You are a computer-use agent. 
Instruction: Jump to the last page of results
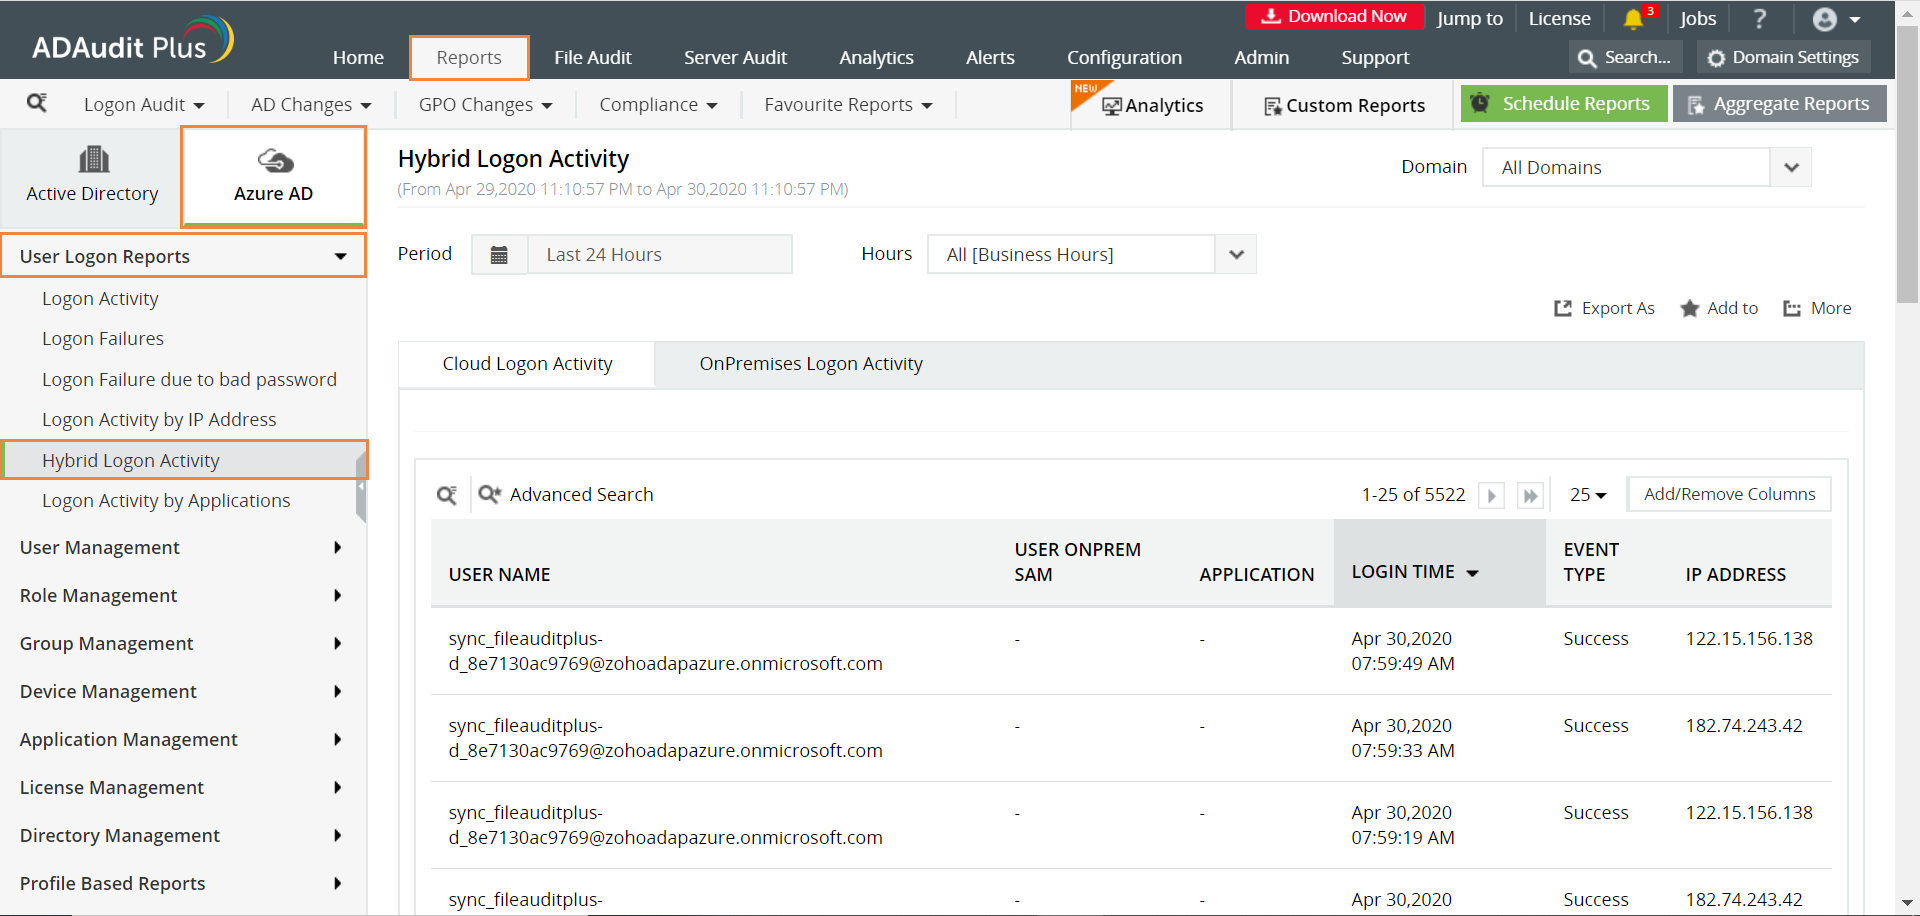1530,495
